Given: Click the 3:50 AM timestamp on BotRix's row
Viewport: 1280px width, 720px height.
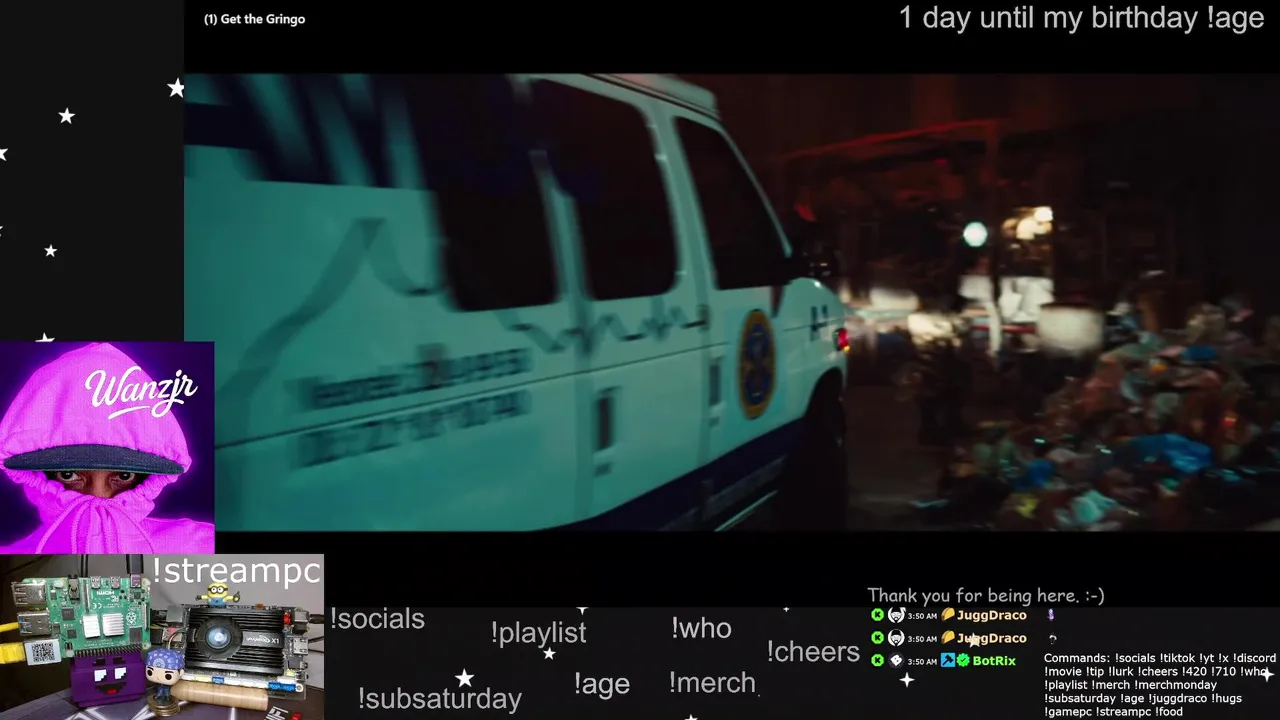Looking at the screenshot, I should pos(922,661).
